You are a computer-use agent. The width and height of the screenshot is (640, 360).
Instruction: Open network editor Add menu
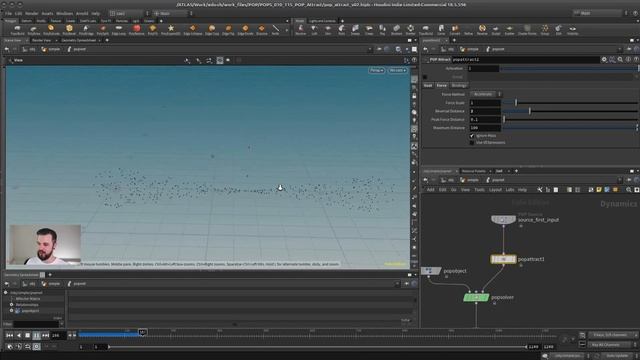click(x=431, y=190)
